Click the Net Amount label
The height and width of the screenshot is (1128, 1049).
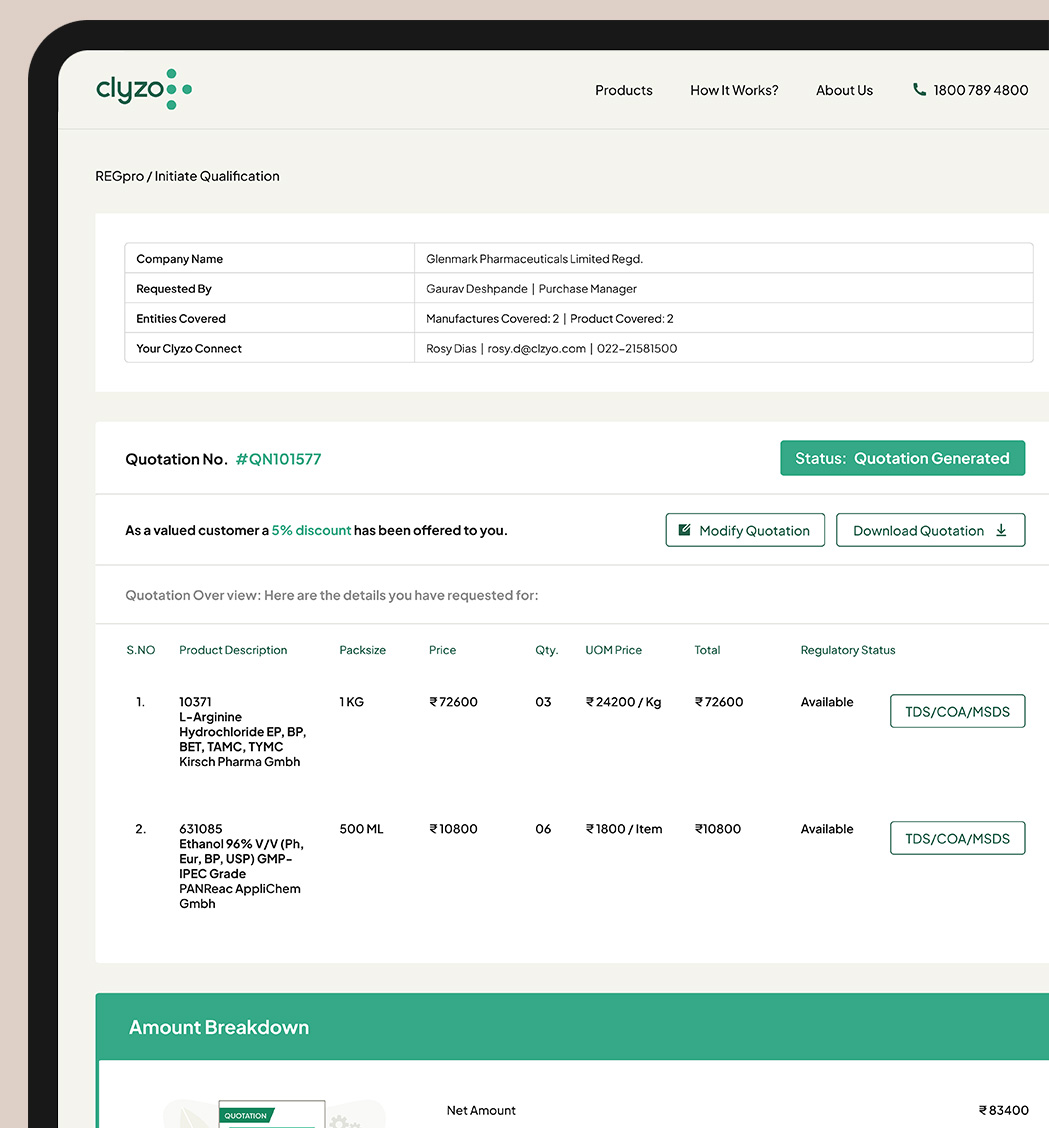point(481,1110)
